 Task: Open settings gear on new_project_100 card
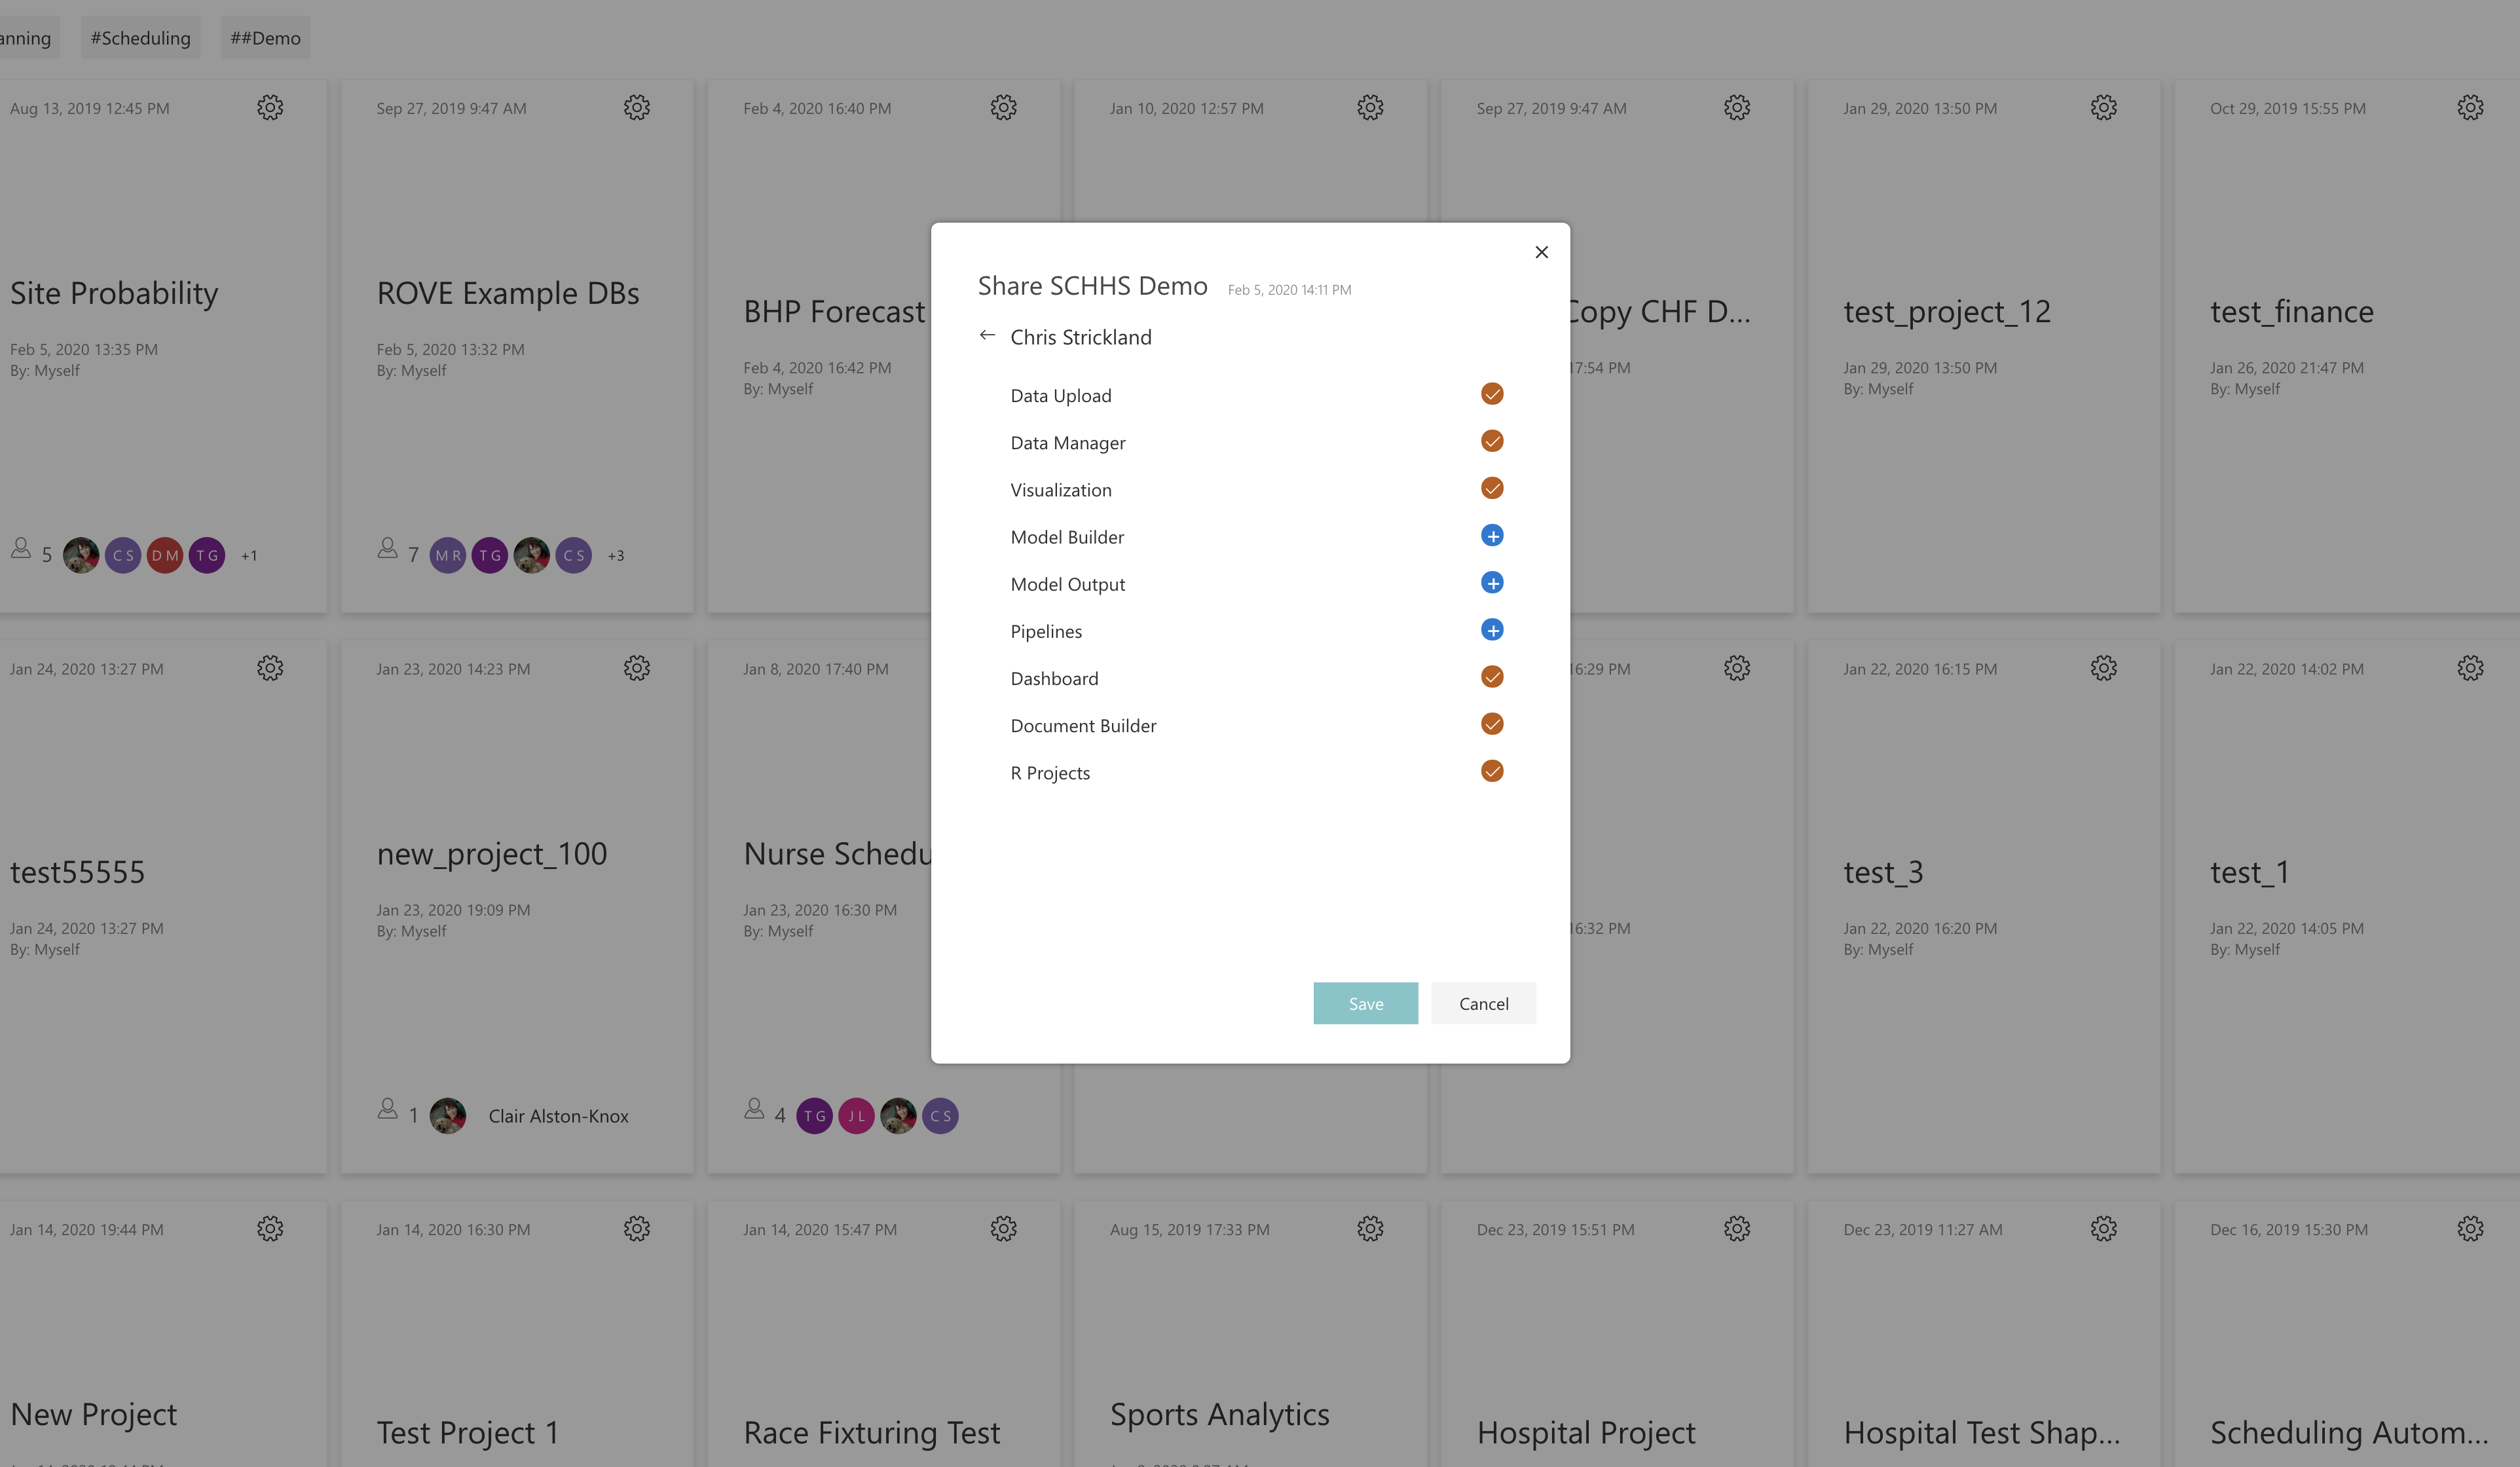point(637,668)
